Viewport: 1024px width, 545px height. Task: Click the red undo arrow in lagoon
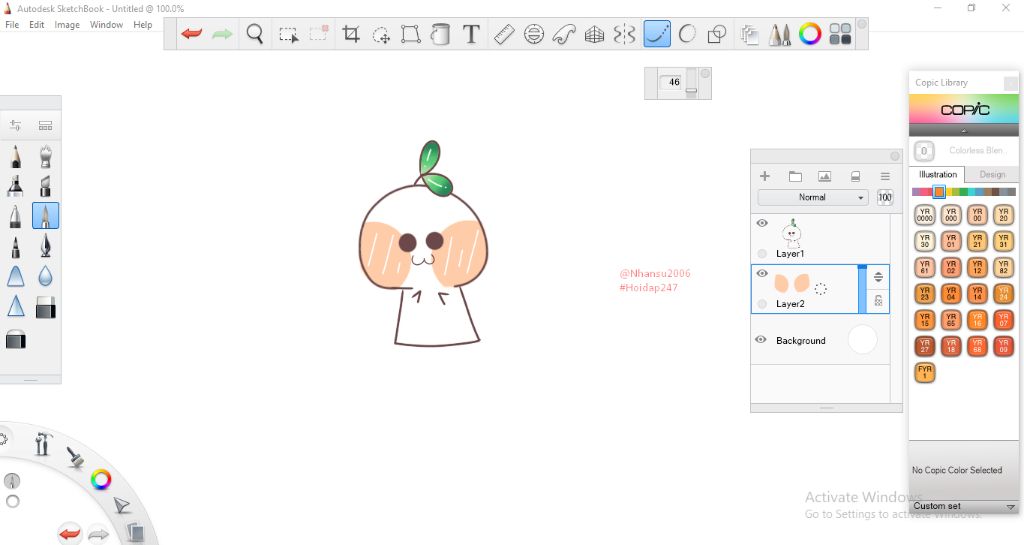point(69,534)
